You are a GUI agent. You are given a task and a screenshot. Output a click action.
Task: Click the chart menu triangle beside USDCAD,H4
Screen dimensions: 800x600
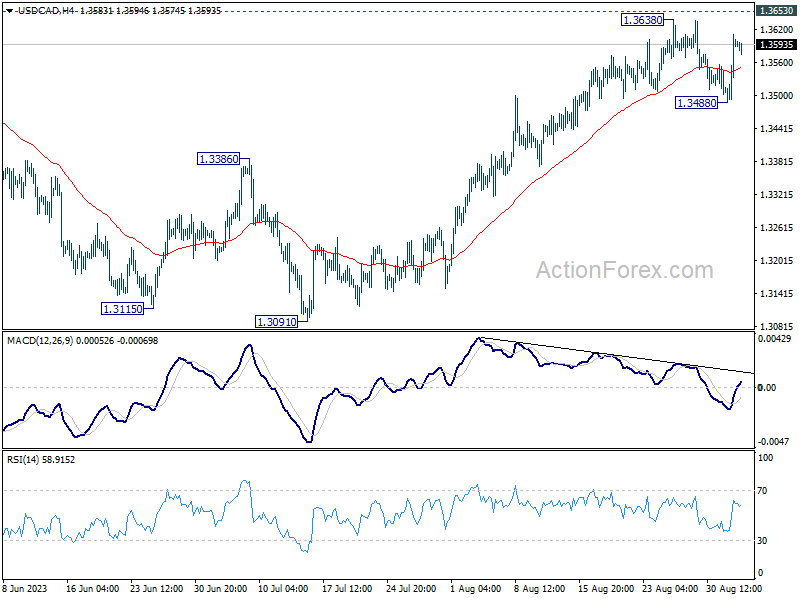pyautogui.click(x=10, y=11)
